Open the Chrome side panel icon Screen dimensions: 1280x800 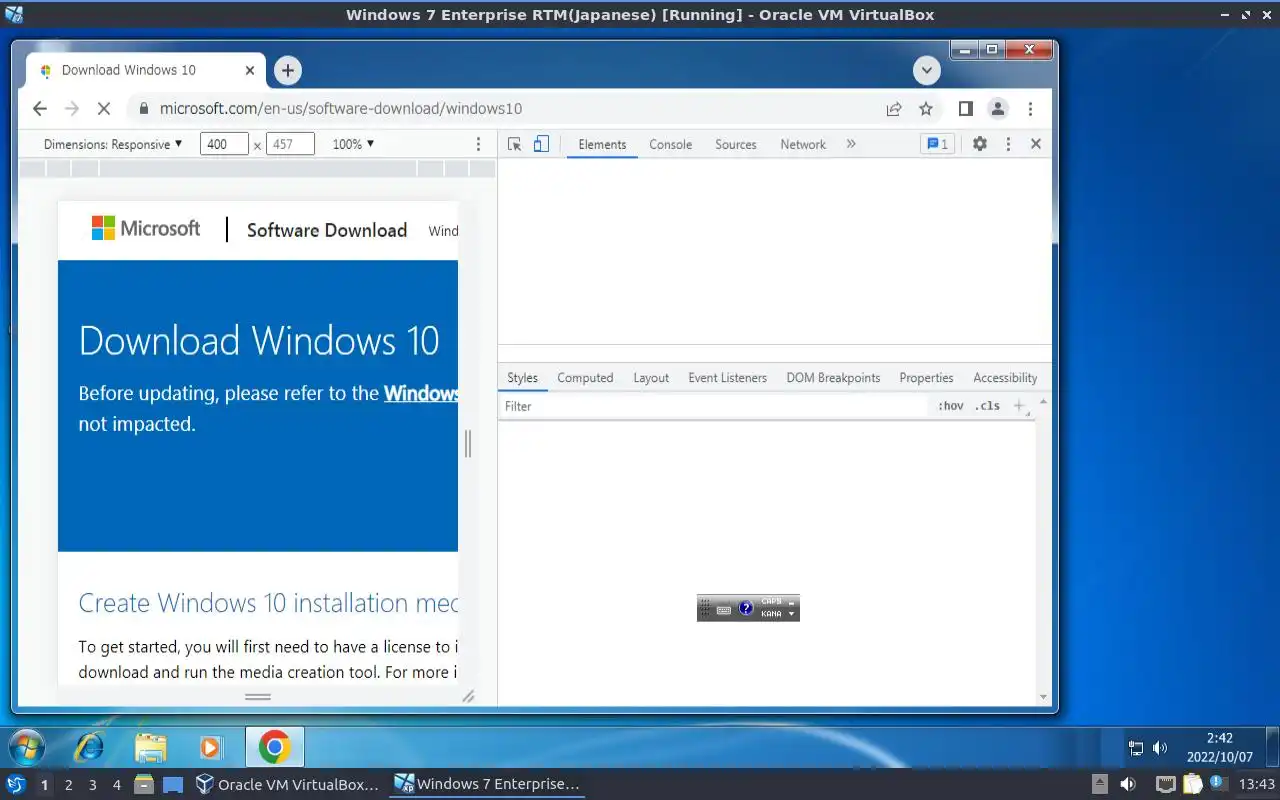(966, 109)
